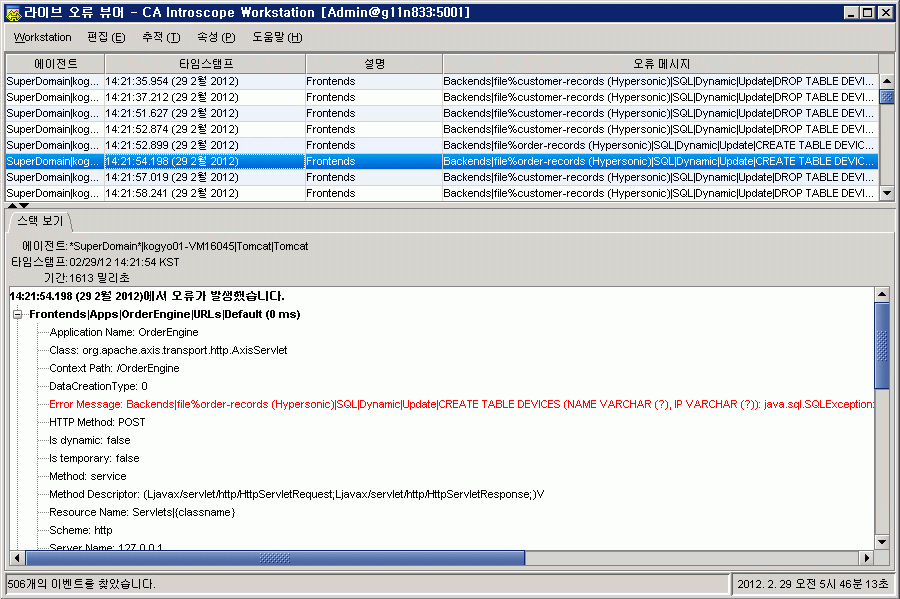
Task: Open the 도움말 (H) menu
Action: pos(277,37)
